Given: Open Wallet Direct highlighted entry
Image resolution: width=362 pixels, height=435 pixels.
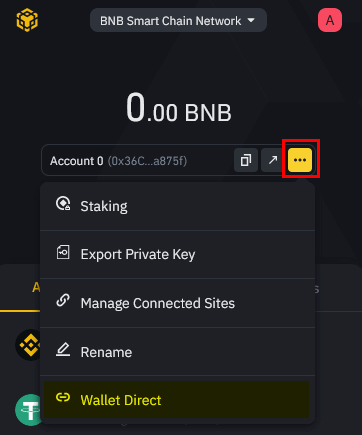Looking at the screenshot, I should tap(177, 400).
